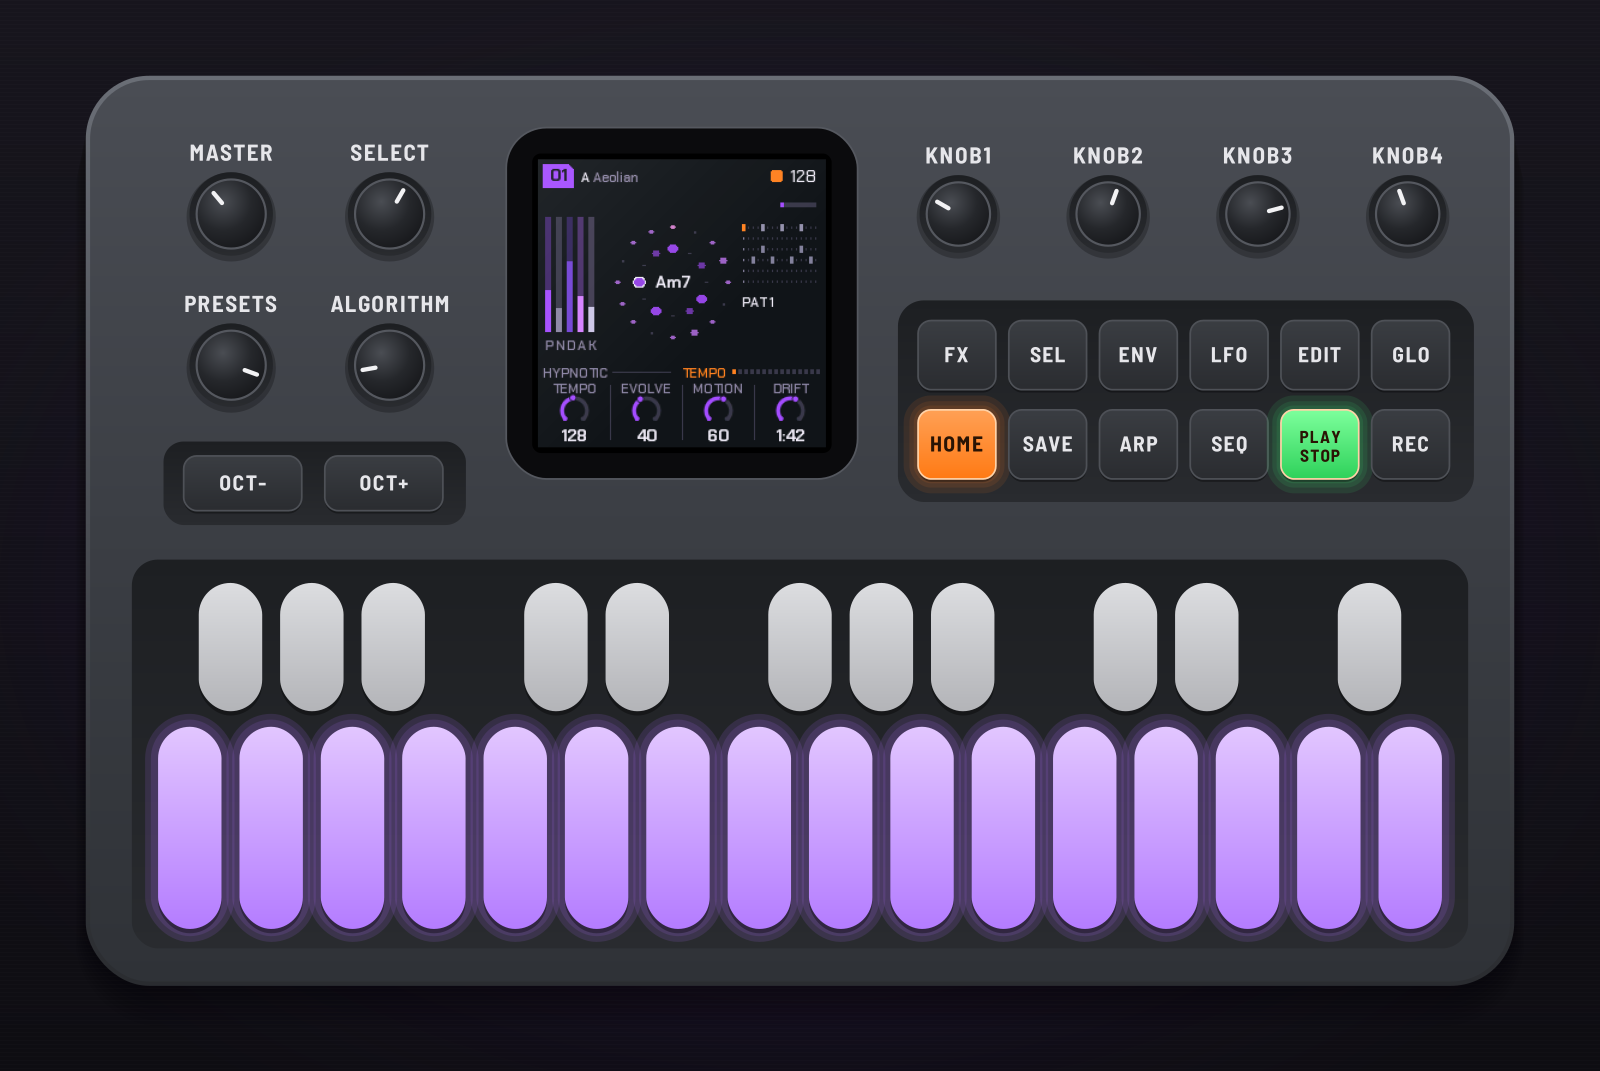
Task: Click the KNOB1 rotary control
Action: point(958,214)
